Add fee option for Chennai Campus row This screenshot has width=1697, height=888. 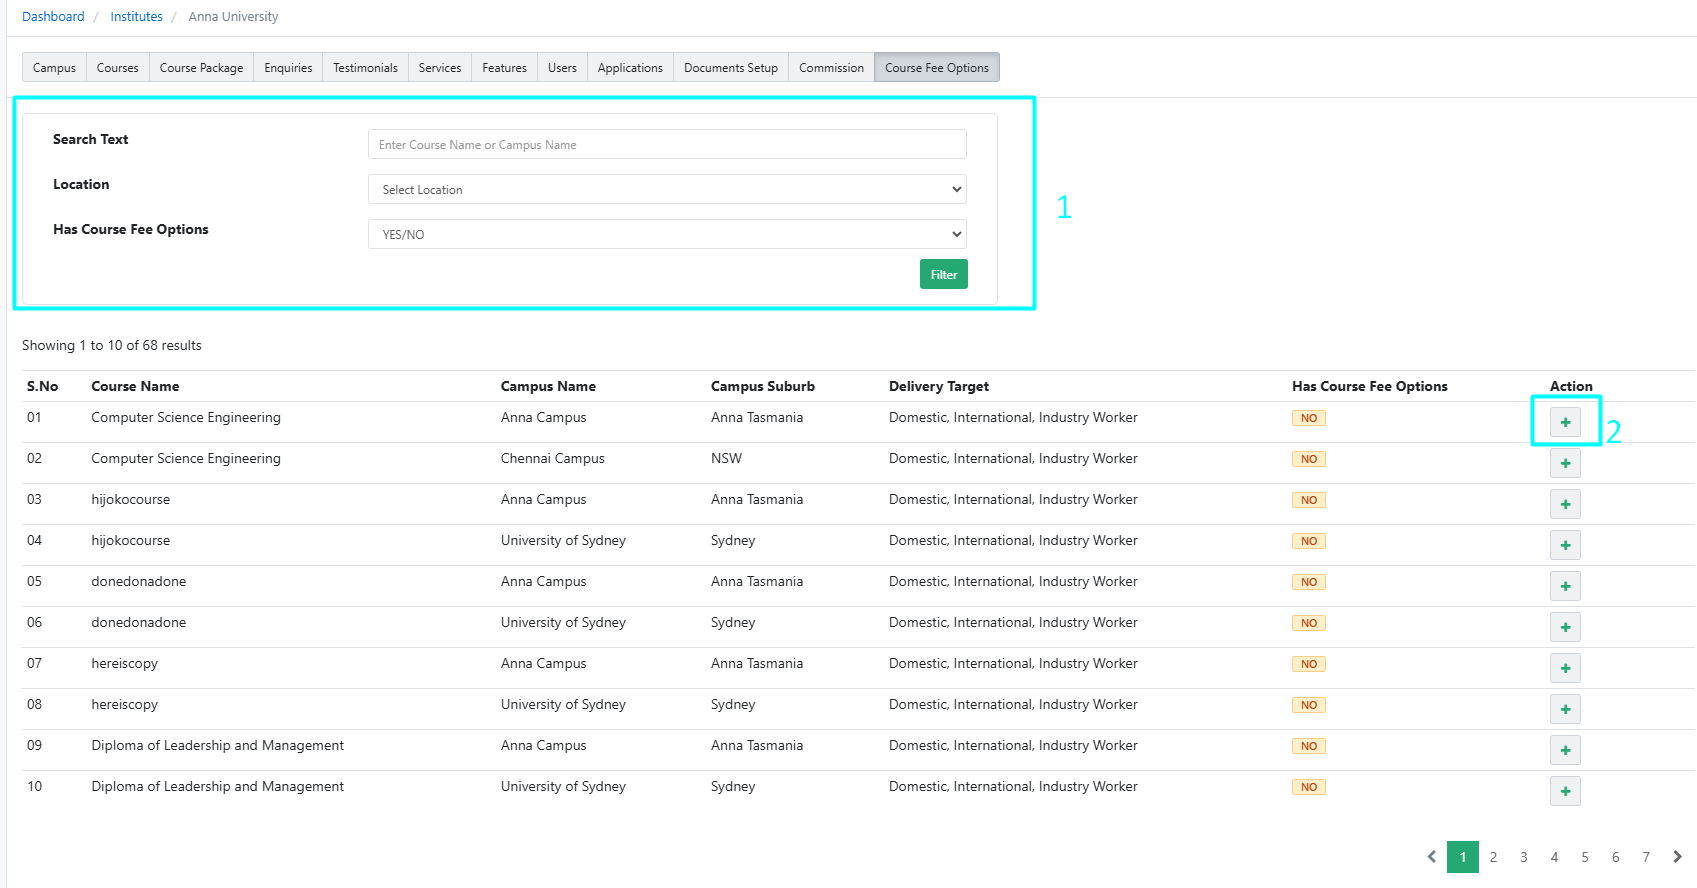(x=1565, y=463)
